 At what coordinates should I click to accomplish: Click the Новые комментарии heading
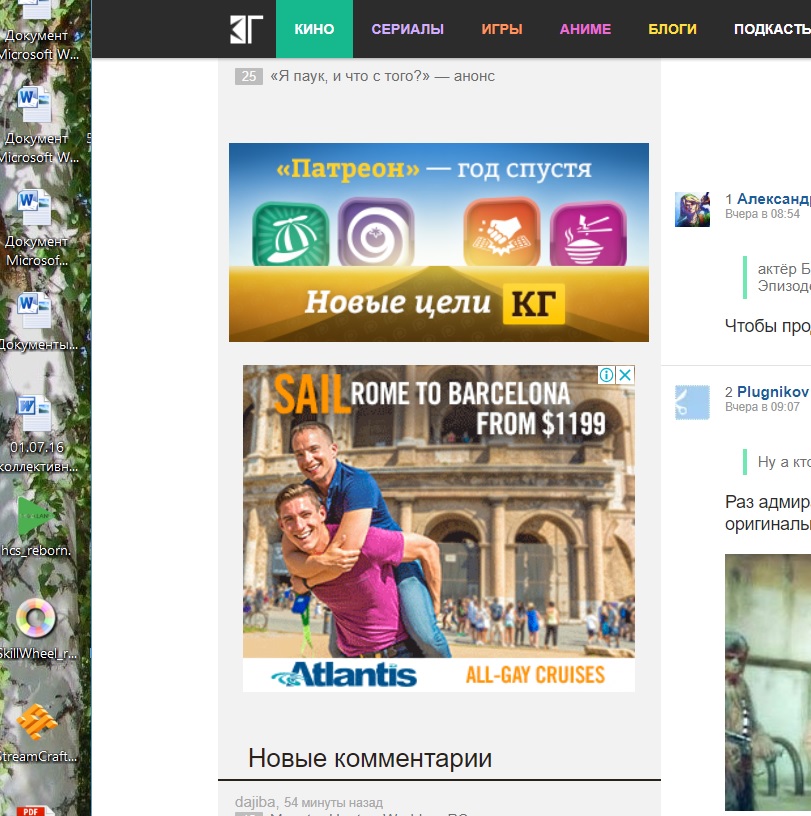click(370, 758)
